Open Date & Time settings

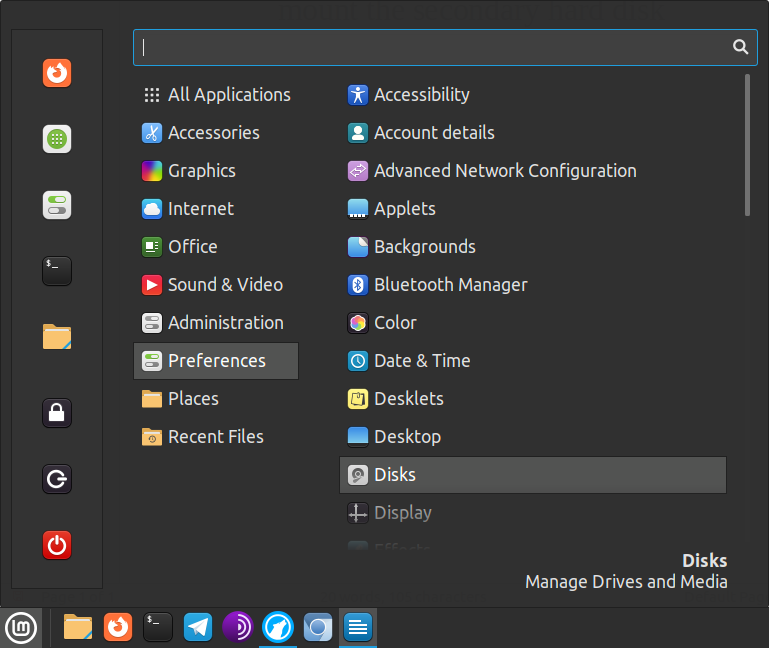click(x=533, y=361)
